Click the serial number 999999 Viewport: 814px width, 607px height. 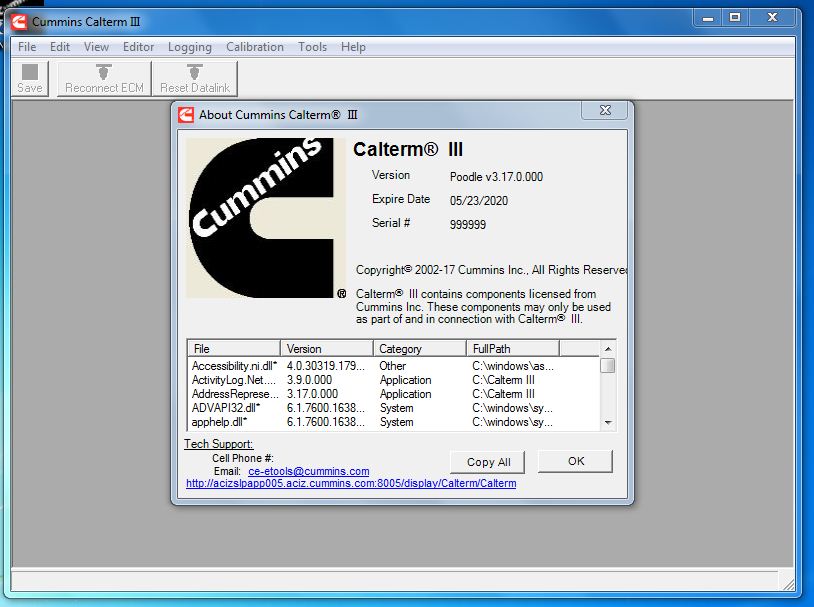[x=468, y=224]
